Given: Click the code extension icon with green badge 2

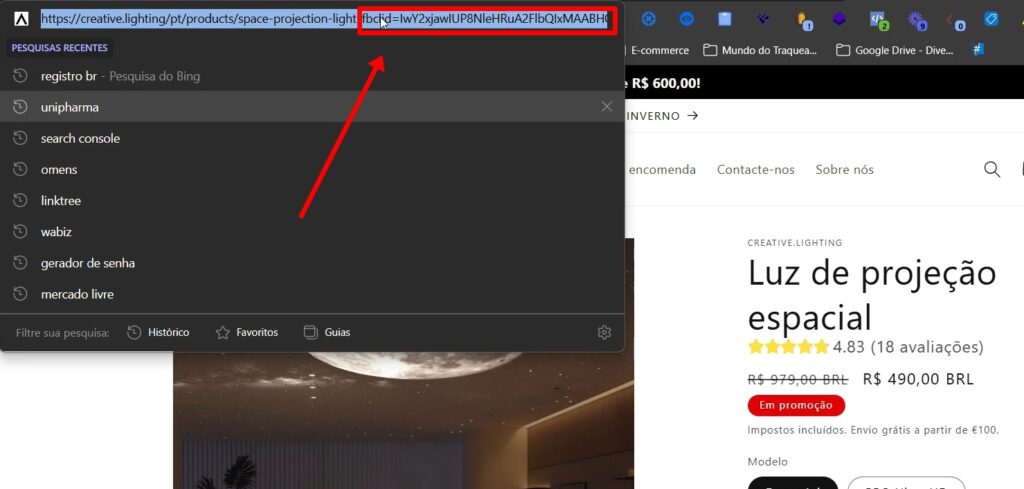Looking at the screenshot, I should click(x=878, y=20).
